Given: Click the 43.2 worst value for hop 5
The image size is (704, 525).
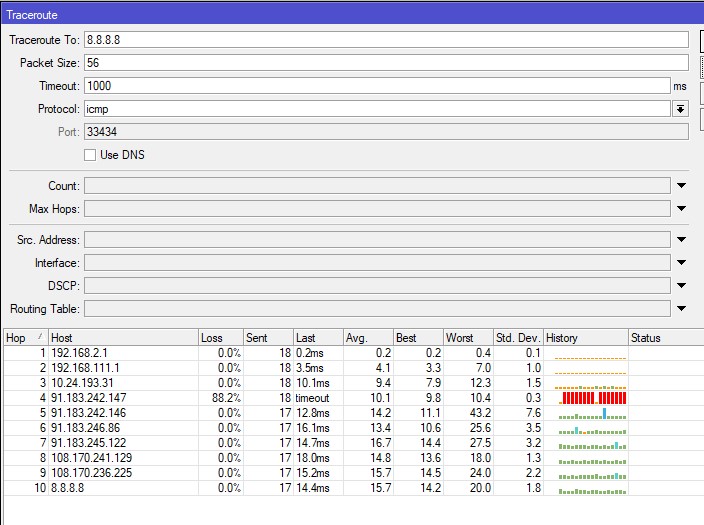Looking at the screenshot, I should pos(480,413).
